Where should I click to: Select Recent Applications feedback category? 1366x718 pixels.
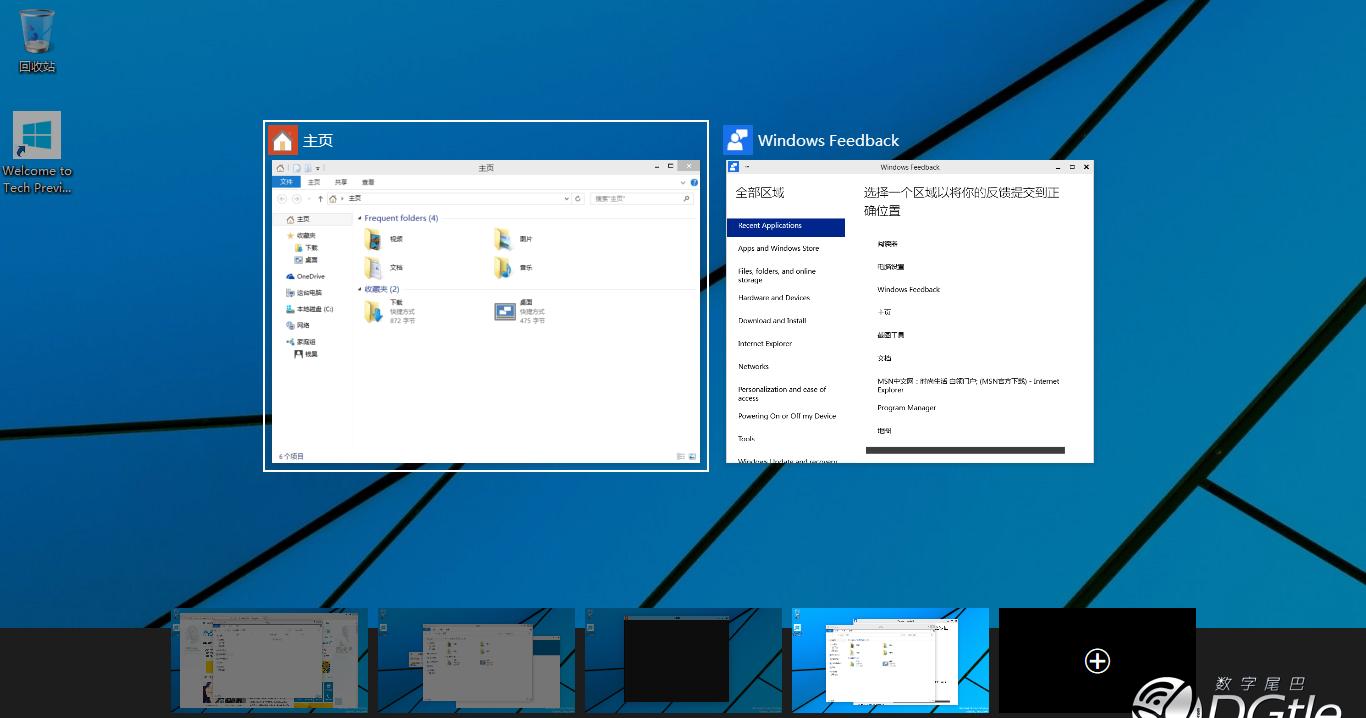[786, 226]
